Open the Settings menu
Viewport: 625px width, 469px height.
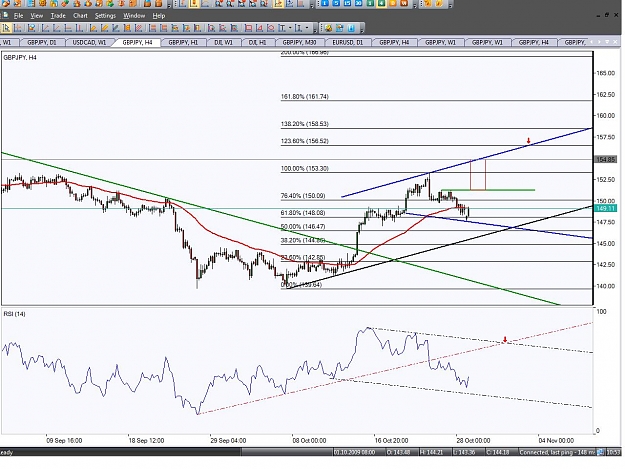(x=105, y=16)
